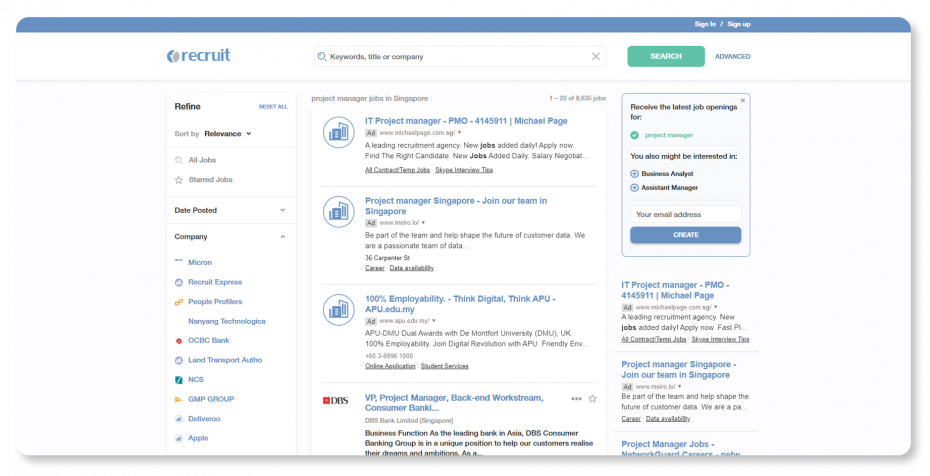This screenshot has width=930, height=476.
Task: Click the GMP GROUP logo icon
Action: 179,400
